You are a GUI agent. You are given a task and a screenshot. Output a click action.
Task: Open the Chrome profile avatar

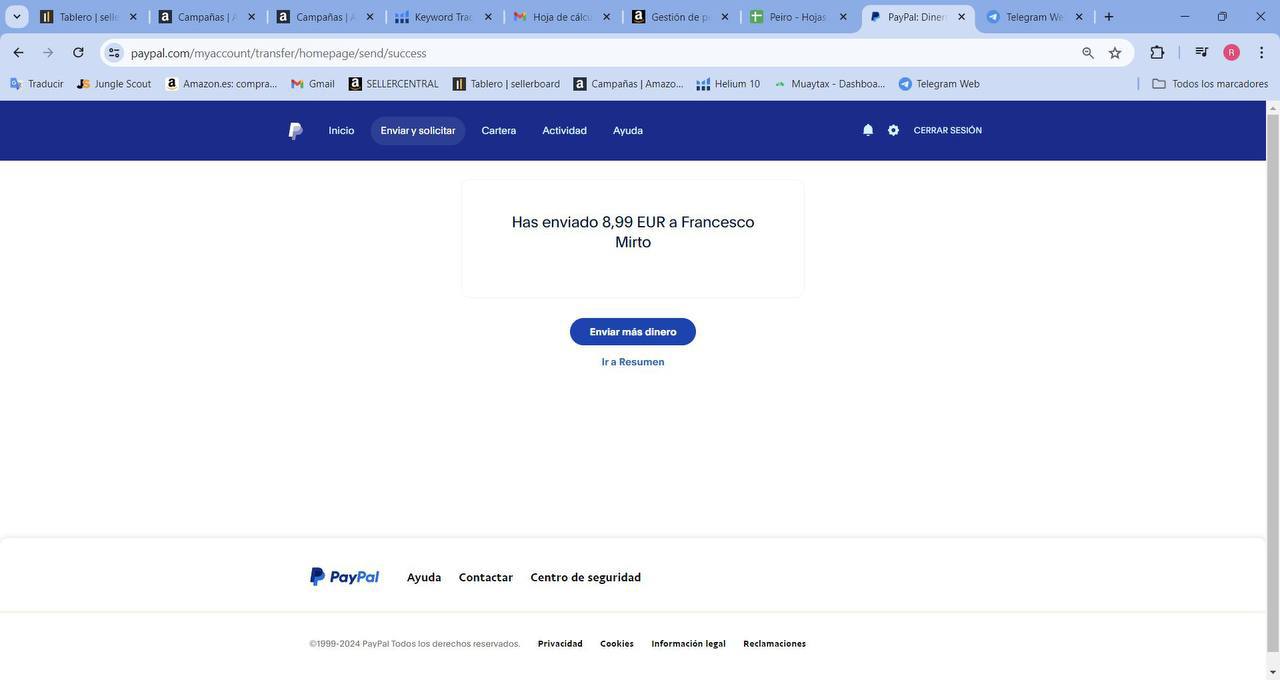pos(1232,53)
